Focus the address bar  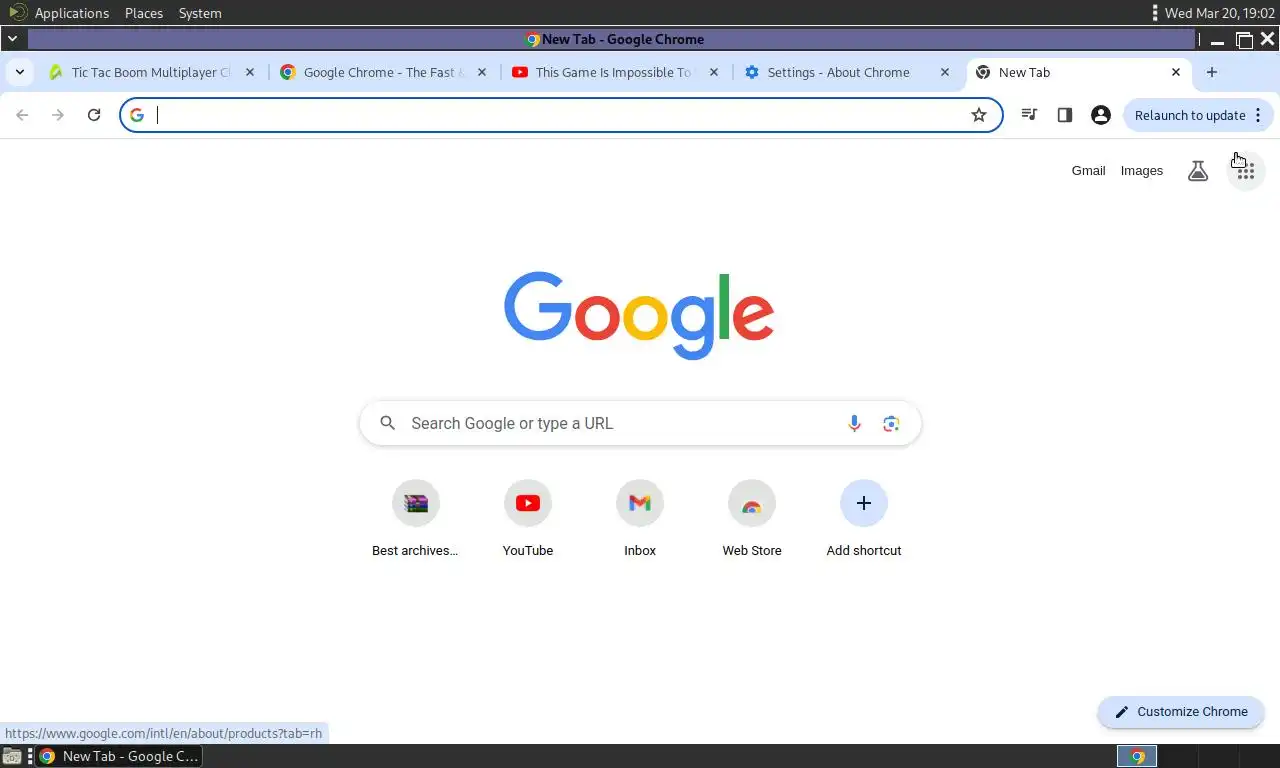pyautogui.click(x=560, y=115)
